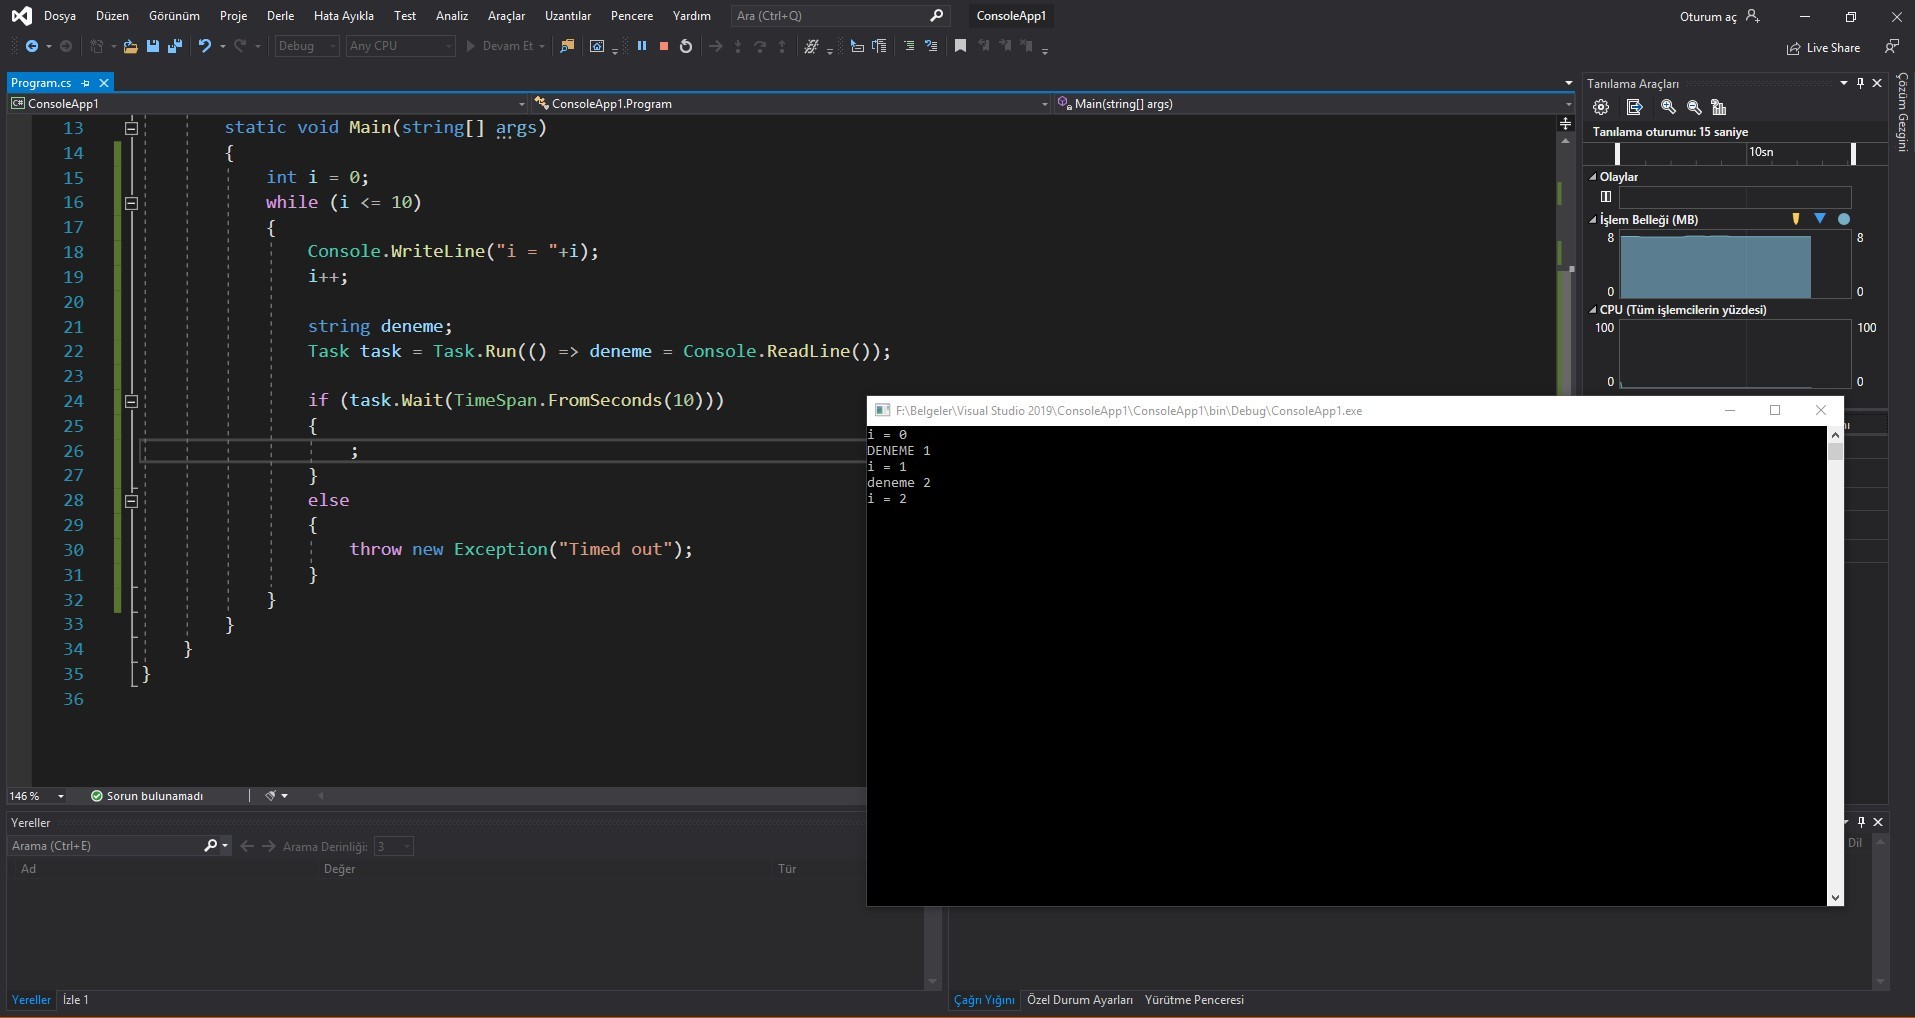1915x1018 pixels.
Task: Pin the Program.cs tab
Action: (86, 83)
